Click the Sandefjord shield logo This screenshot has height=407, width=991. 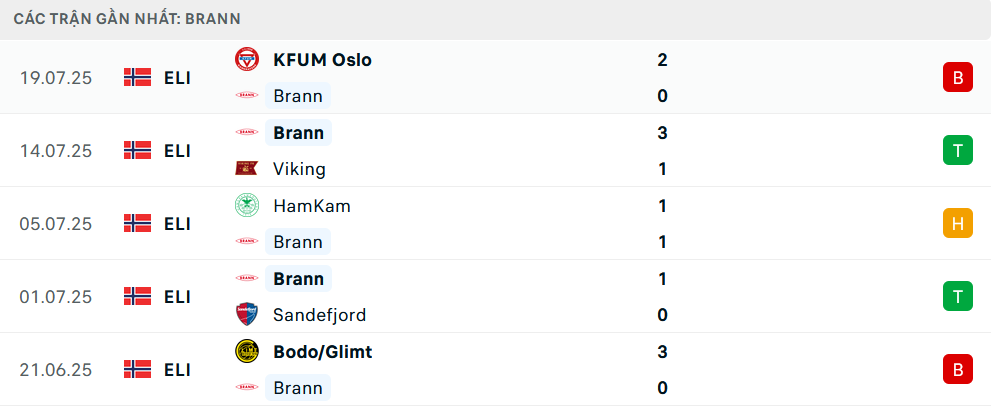[x=246, y=314]
